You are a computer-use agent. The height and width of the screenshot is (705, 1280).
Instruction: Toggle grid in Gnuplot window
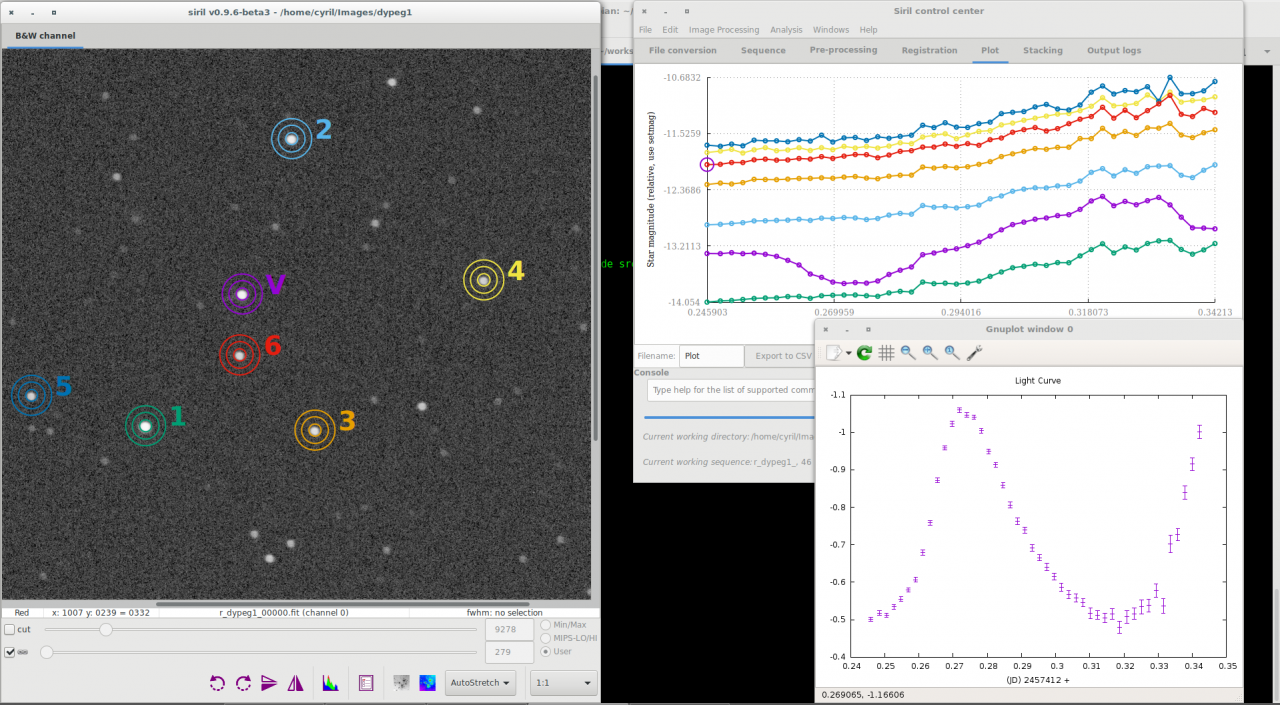coord(886,353)
